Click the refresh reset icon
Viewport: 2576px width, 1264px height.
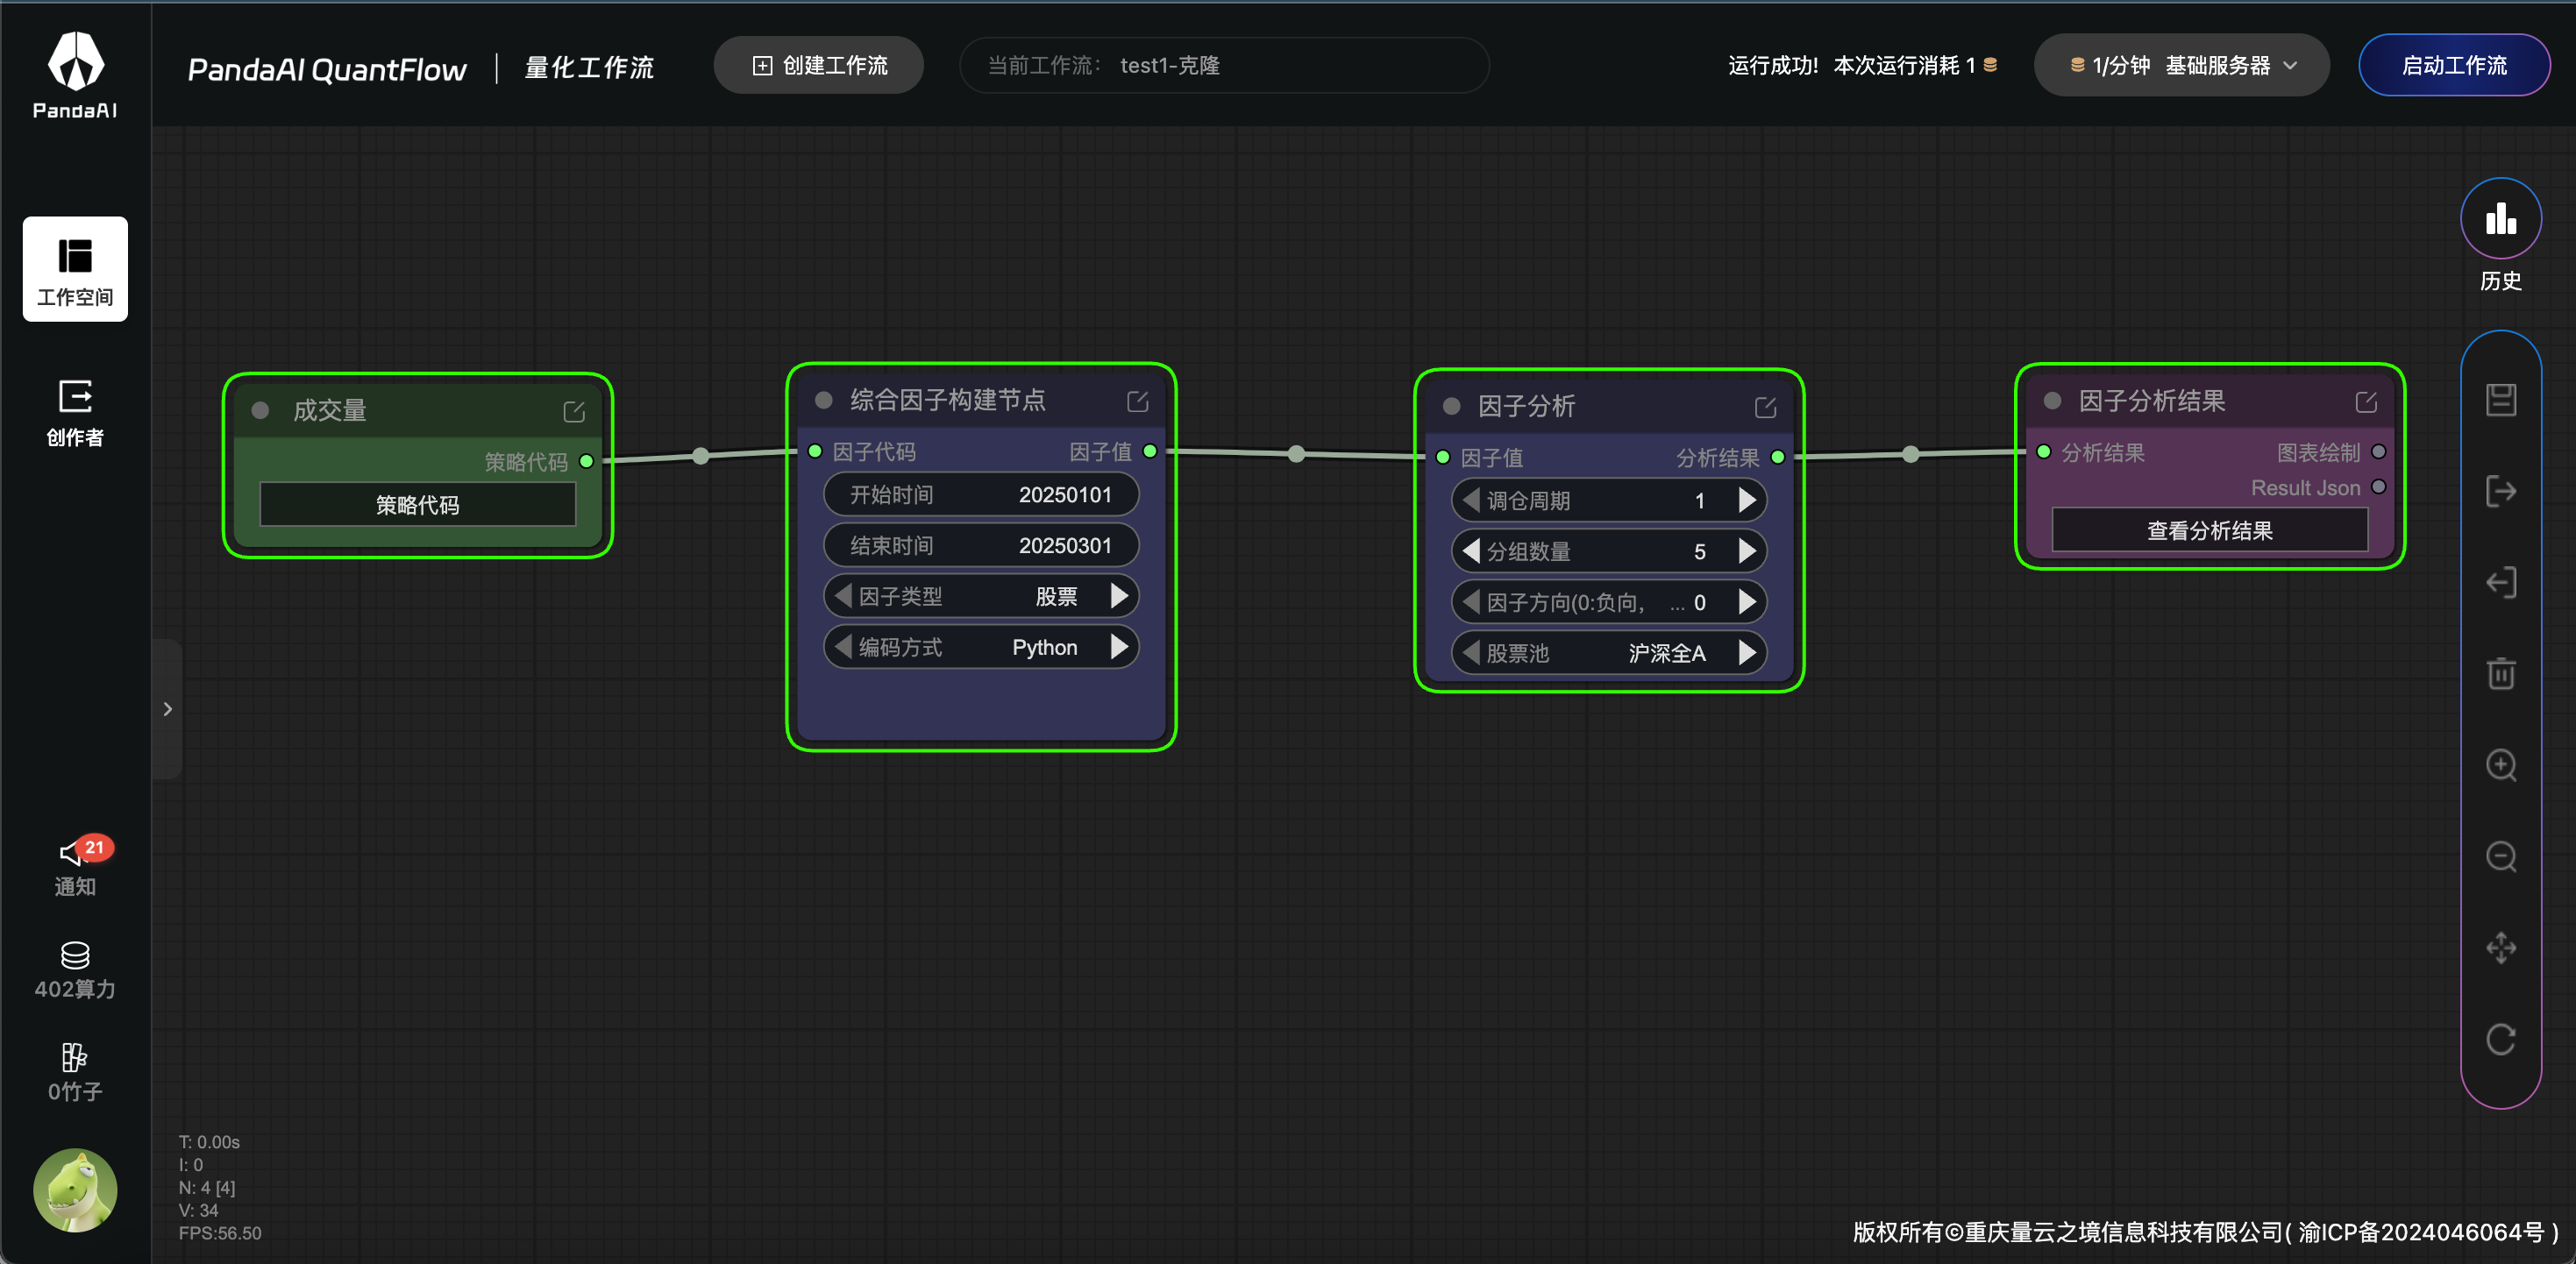(2501, 1039)
